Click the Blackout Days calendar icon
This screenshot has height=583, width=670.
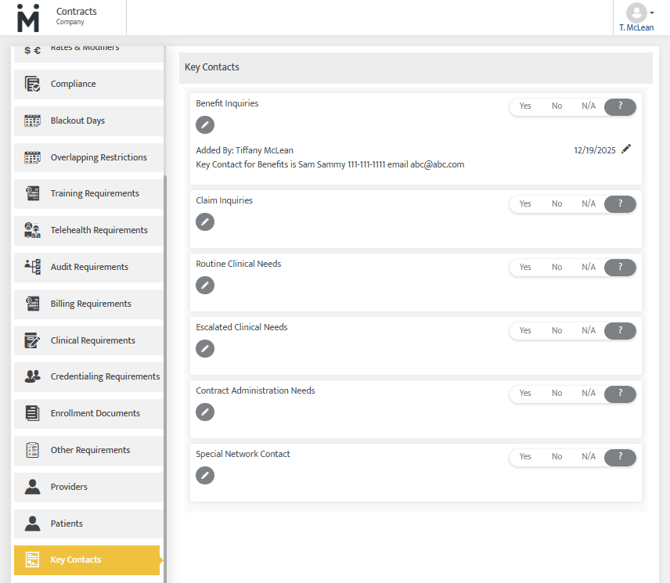(32, 121)
